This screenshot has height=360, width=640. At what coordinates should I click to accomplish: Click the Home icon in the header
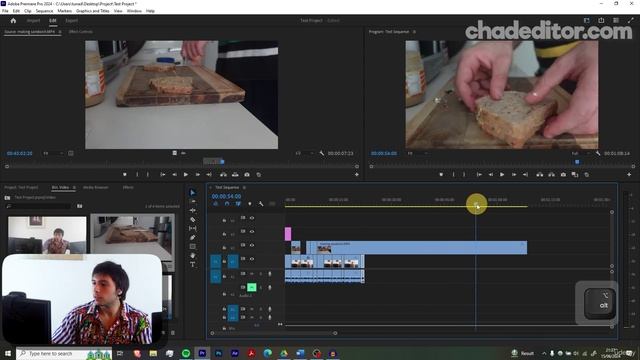(x=13, y=20)
